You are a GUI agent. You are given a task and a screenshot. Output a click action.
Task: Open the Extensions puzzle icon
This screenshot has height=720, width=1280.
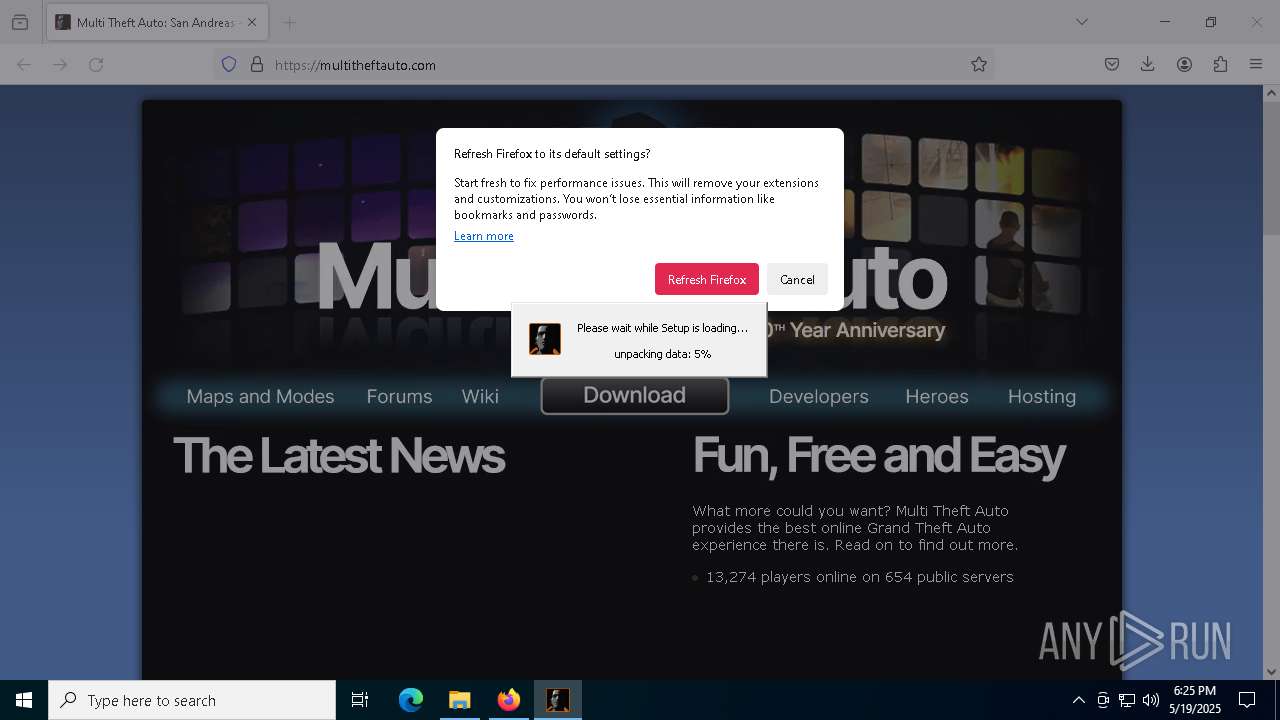tap(1220, 64)
